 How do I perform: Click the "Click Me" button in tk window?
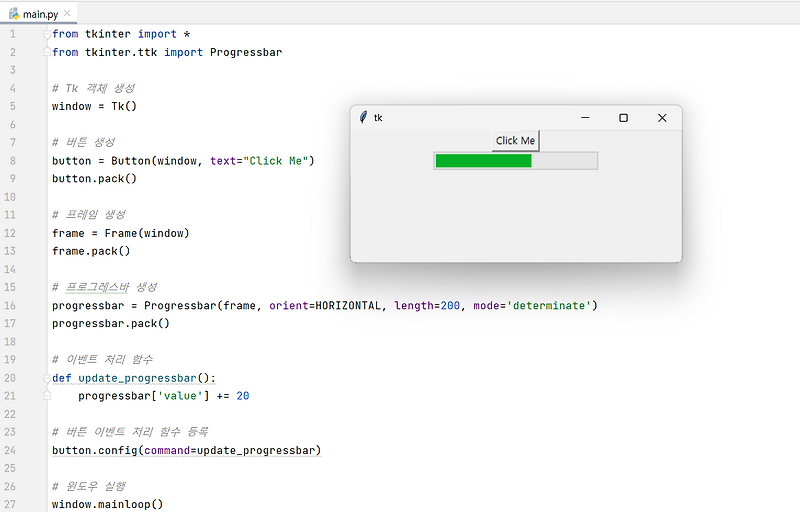tap(515, 141)
